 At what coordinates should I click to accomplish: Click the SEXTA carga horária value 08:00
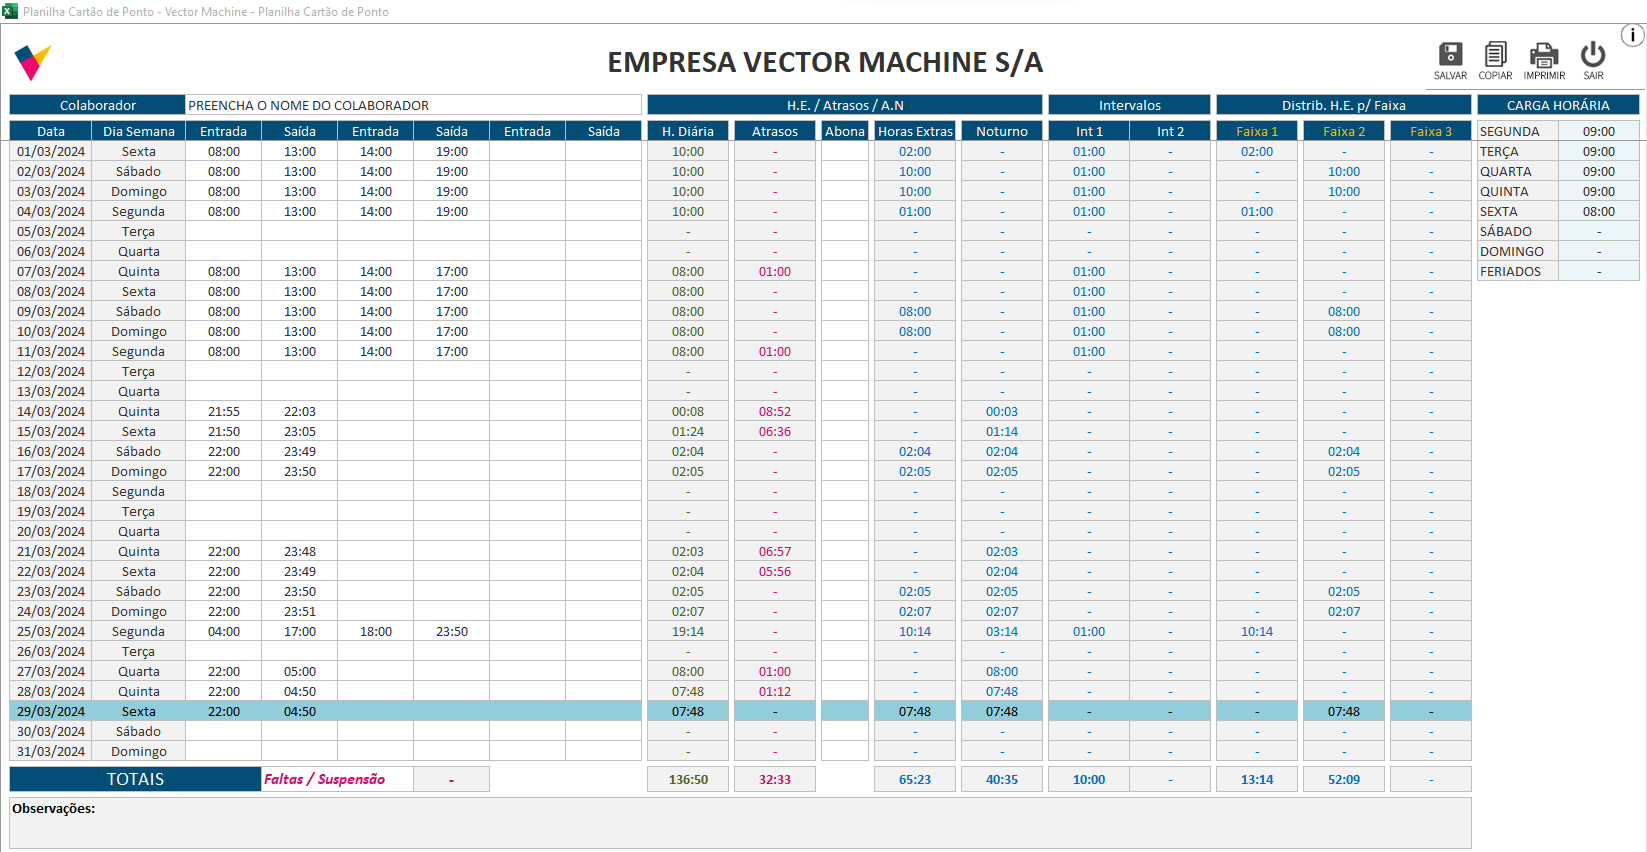point(1598,211)
